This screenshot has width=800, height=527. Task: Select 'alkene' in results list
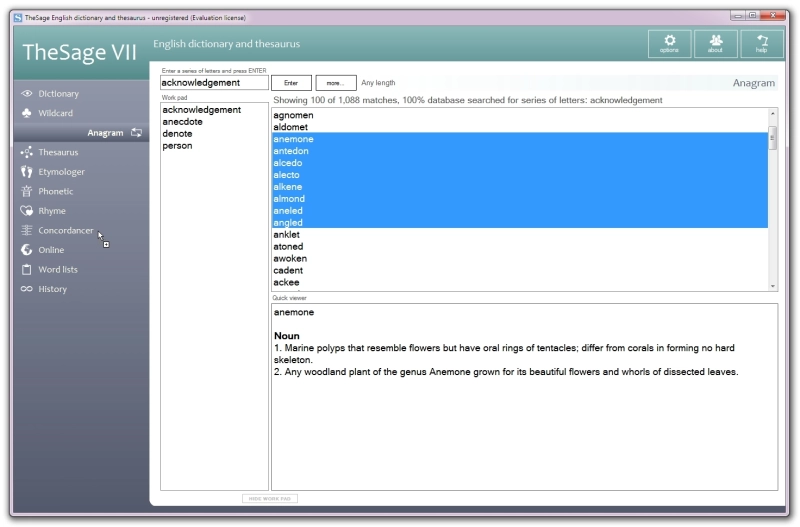click(520, 187)
